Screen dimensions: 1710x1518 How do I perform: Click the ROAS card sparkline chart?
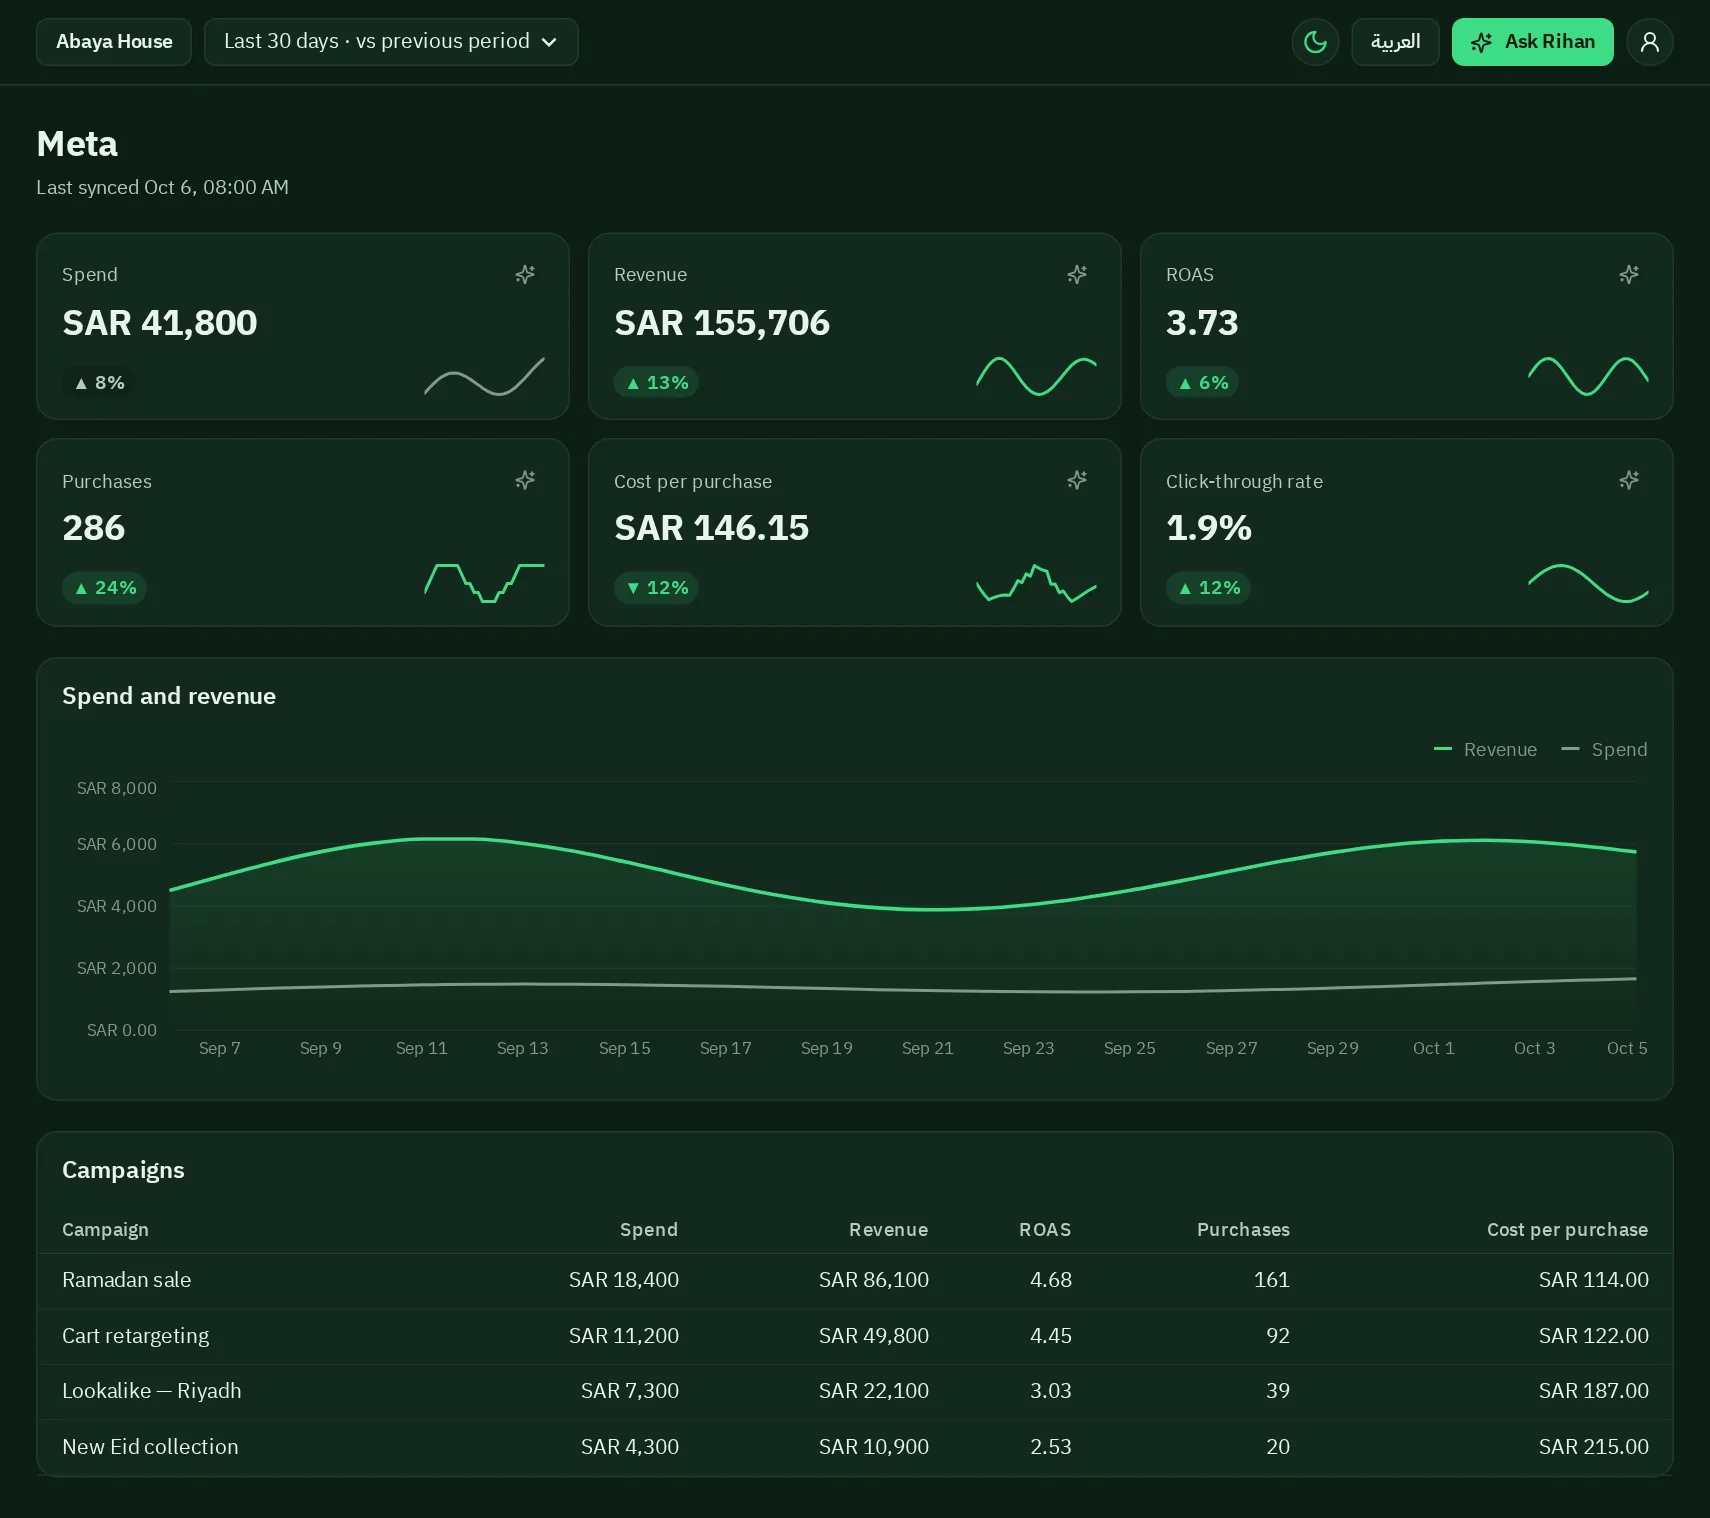(x=1589, y=377)
